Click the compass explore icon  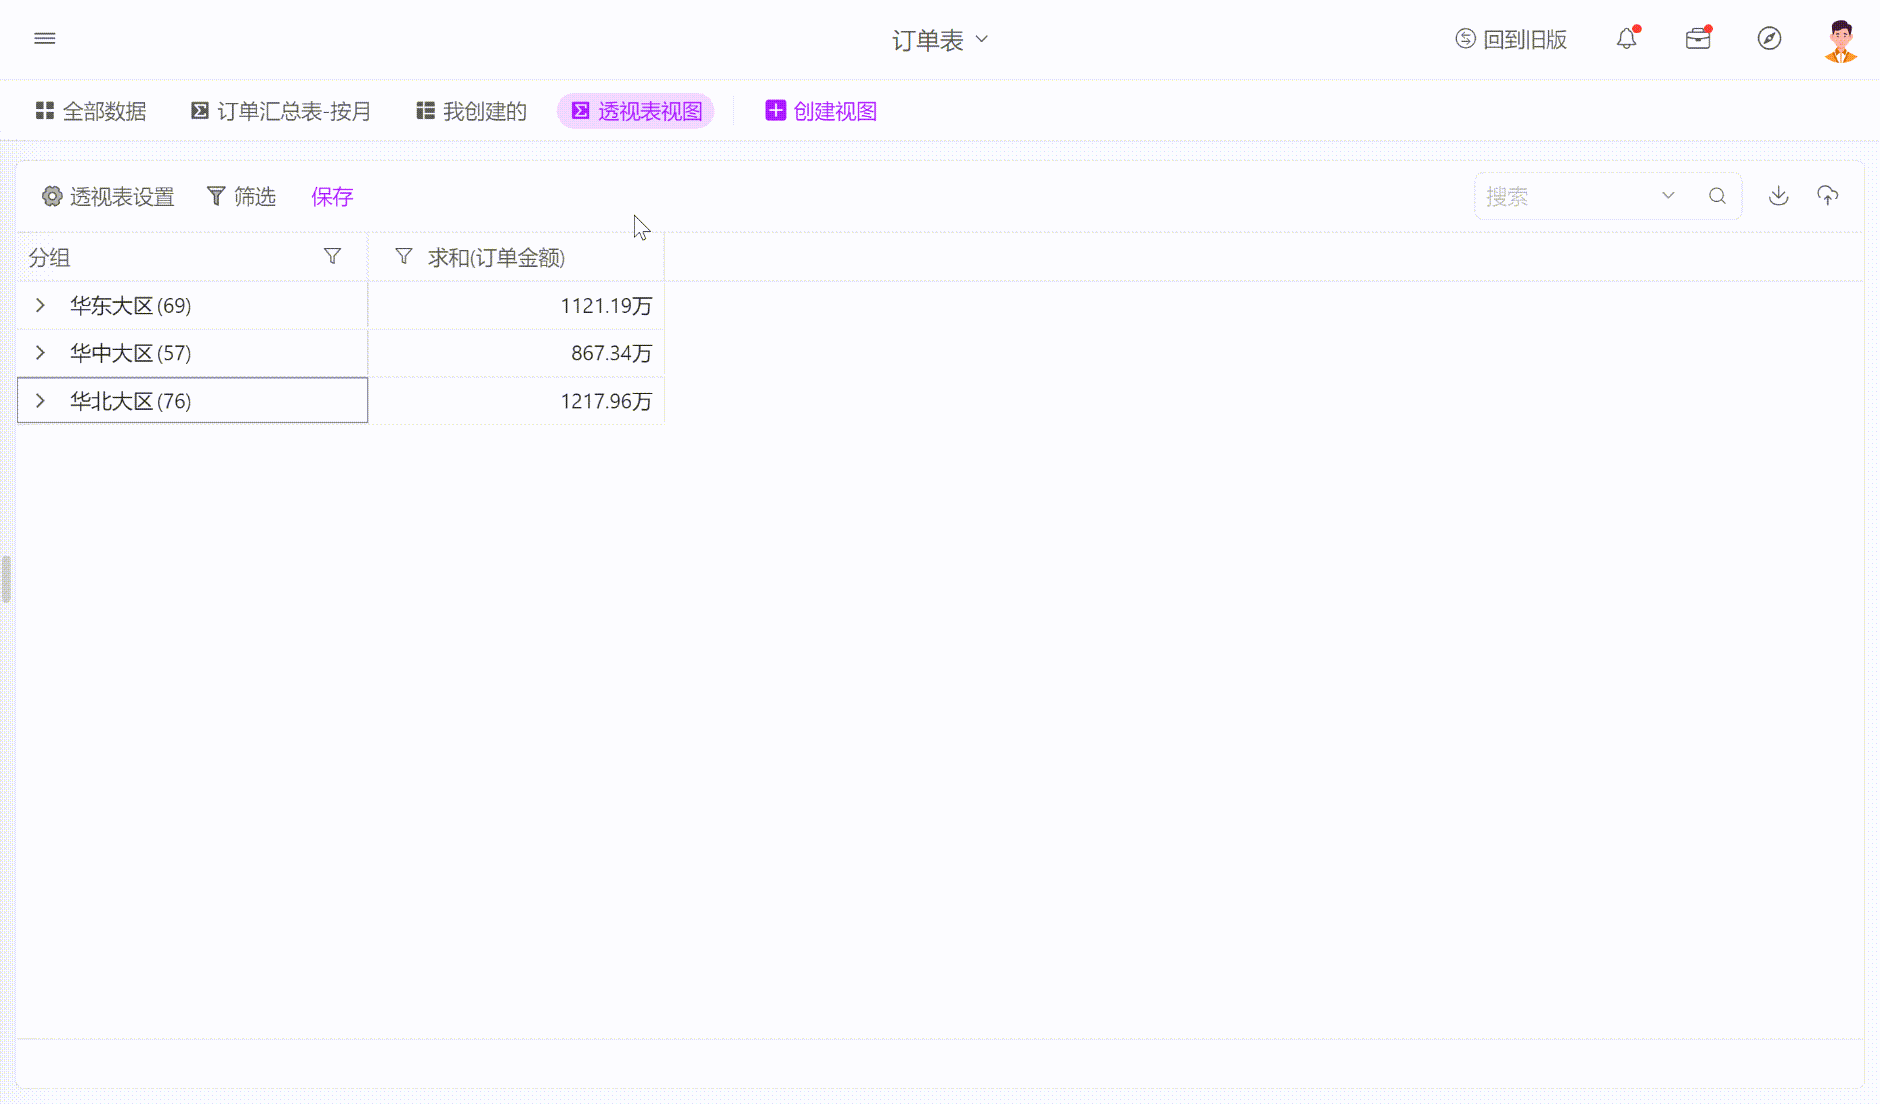click(x=1769, y=39)
